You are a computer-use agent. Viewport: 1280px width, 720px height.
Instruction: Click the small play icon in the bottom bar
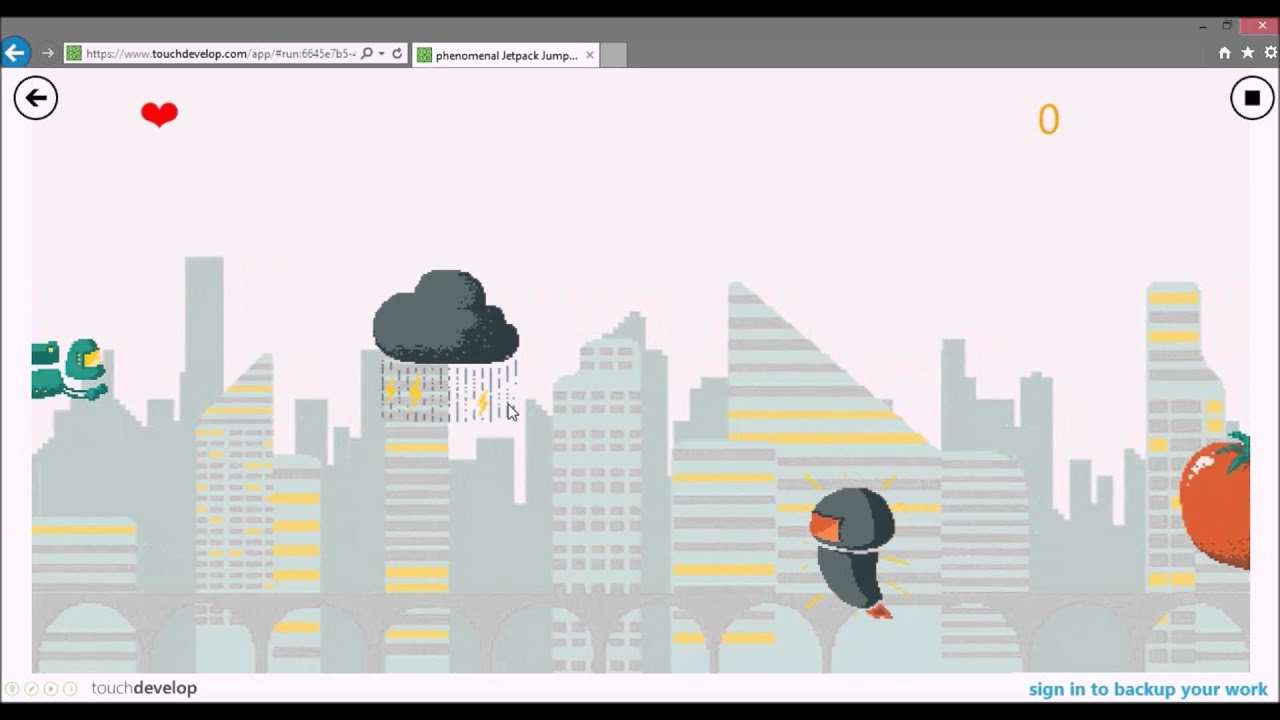[50, 688]
